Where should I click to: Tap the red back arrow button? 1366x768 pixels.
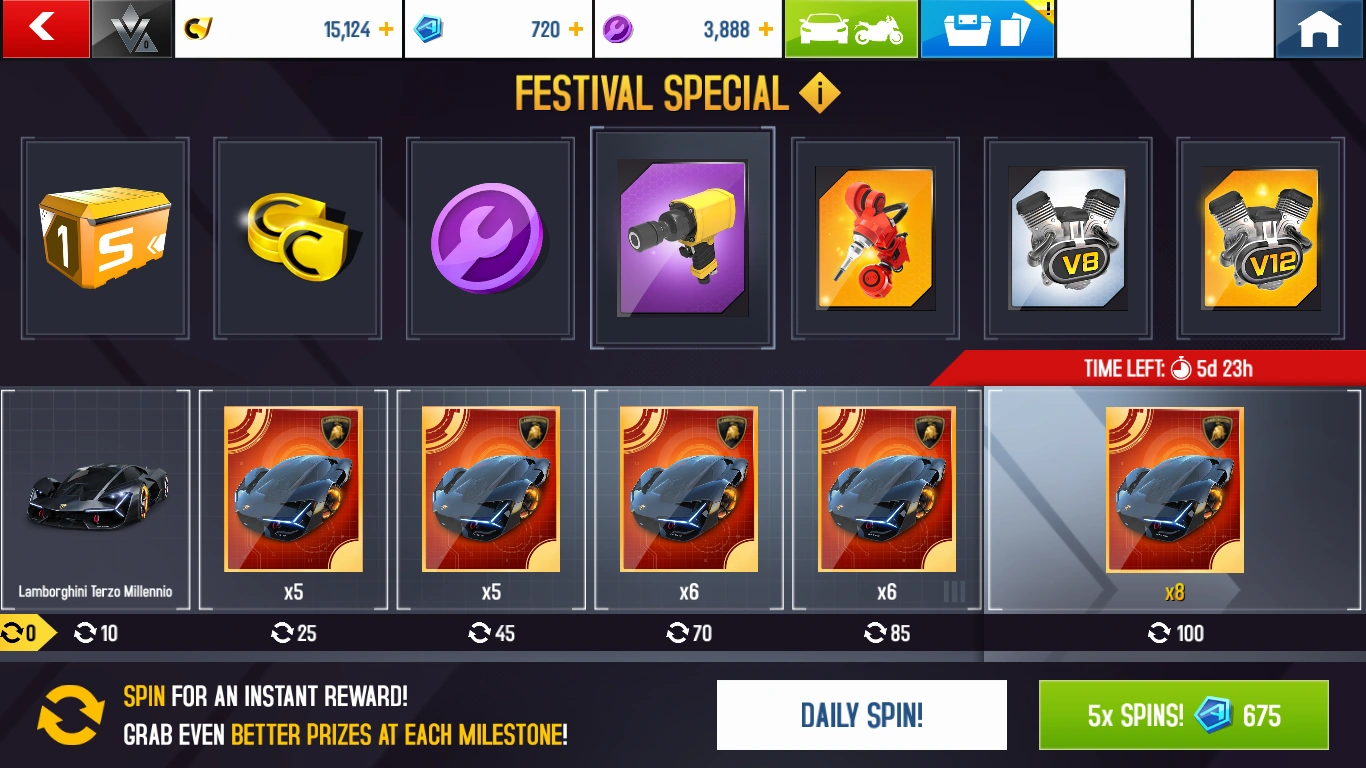point(45,28)
